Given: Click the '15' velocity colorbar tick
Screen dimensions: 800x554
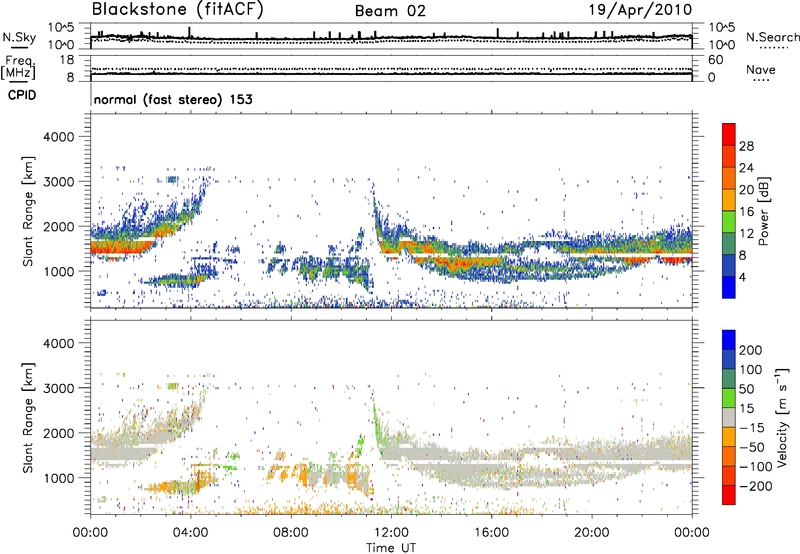Looking at the screenshot, I should tap(746, 409).
